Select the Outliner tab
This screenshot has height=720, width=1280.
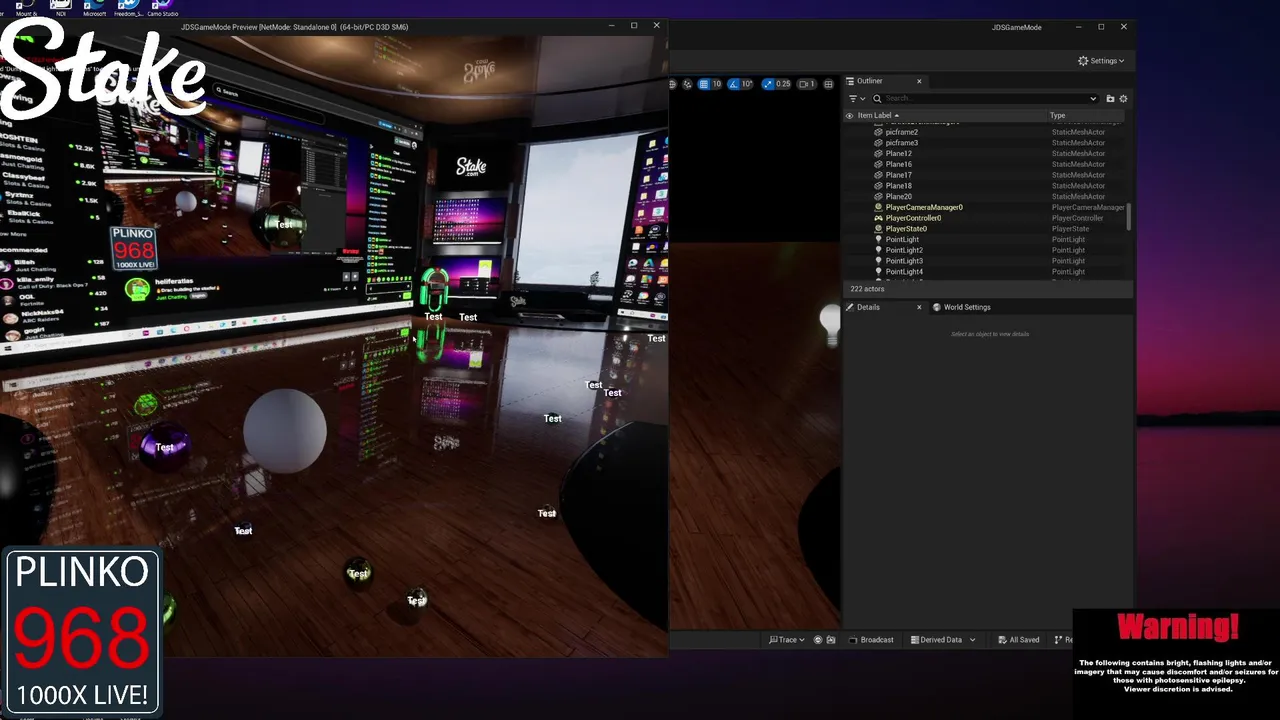coord(870,81)
